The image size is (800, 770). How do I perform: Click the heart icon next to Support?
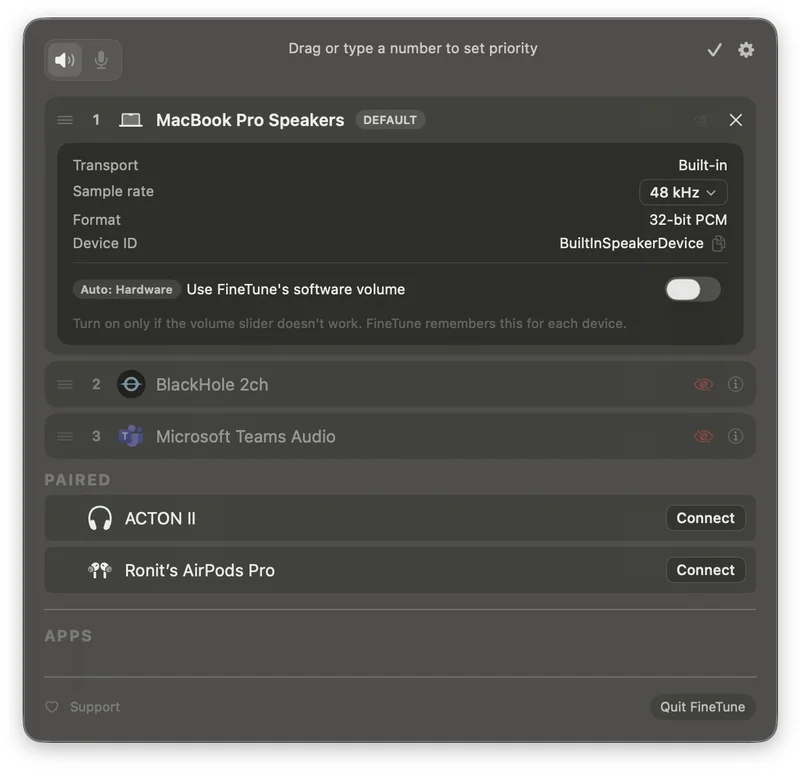pyautogui.click(x=52, y=707)
